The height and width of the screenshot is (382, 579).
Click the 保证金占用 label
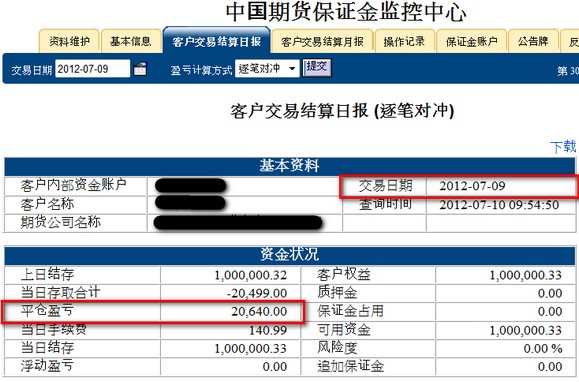pyautogui.click(x=350, y=311)
